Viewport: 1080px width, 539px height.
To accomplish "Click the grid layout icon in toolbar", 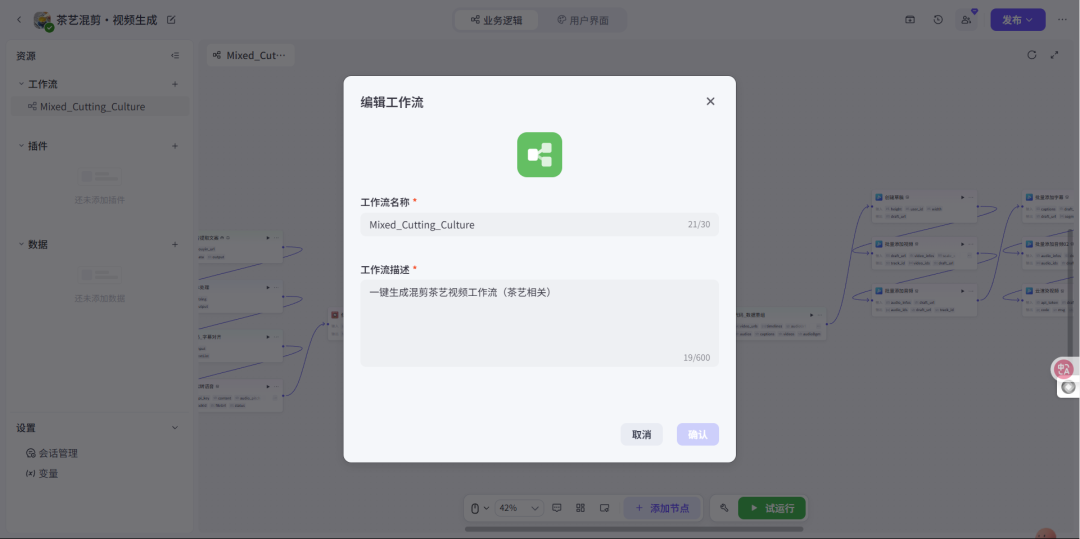I will [581, 508].
